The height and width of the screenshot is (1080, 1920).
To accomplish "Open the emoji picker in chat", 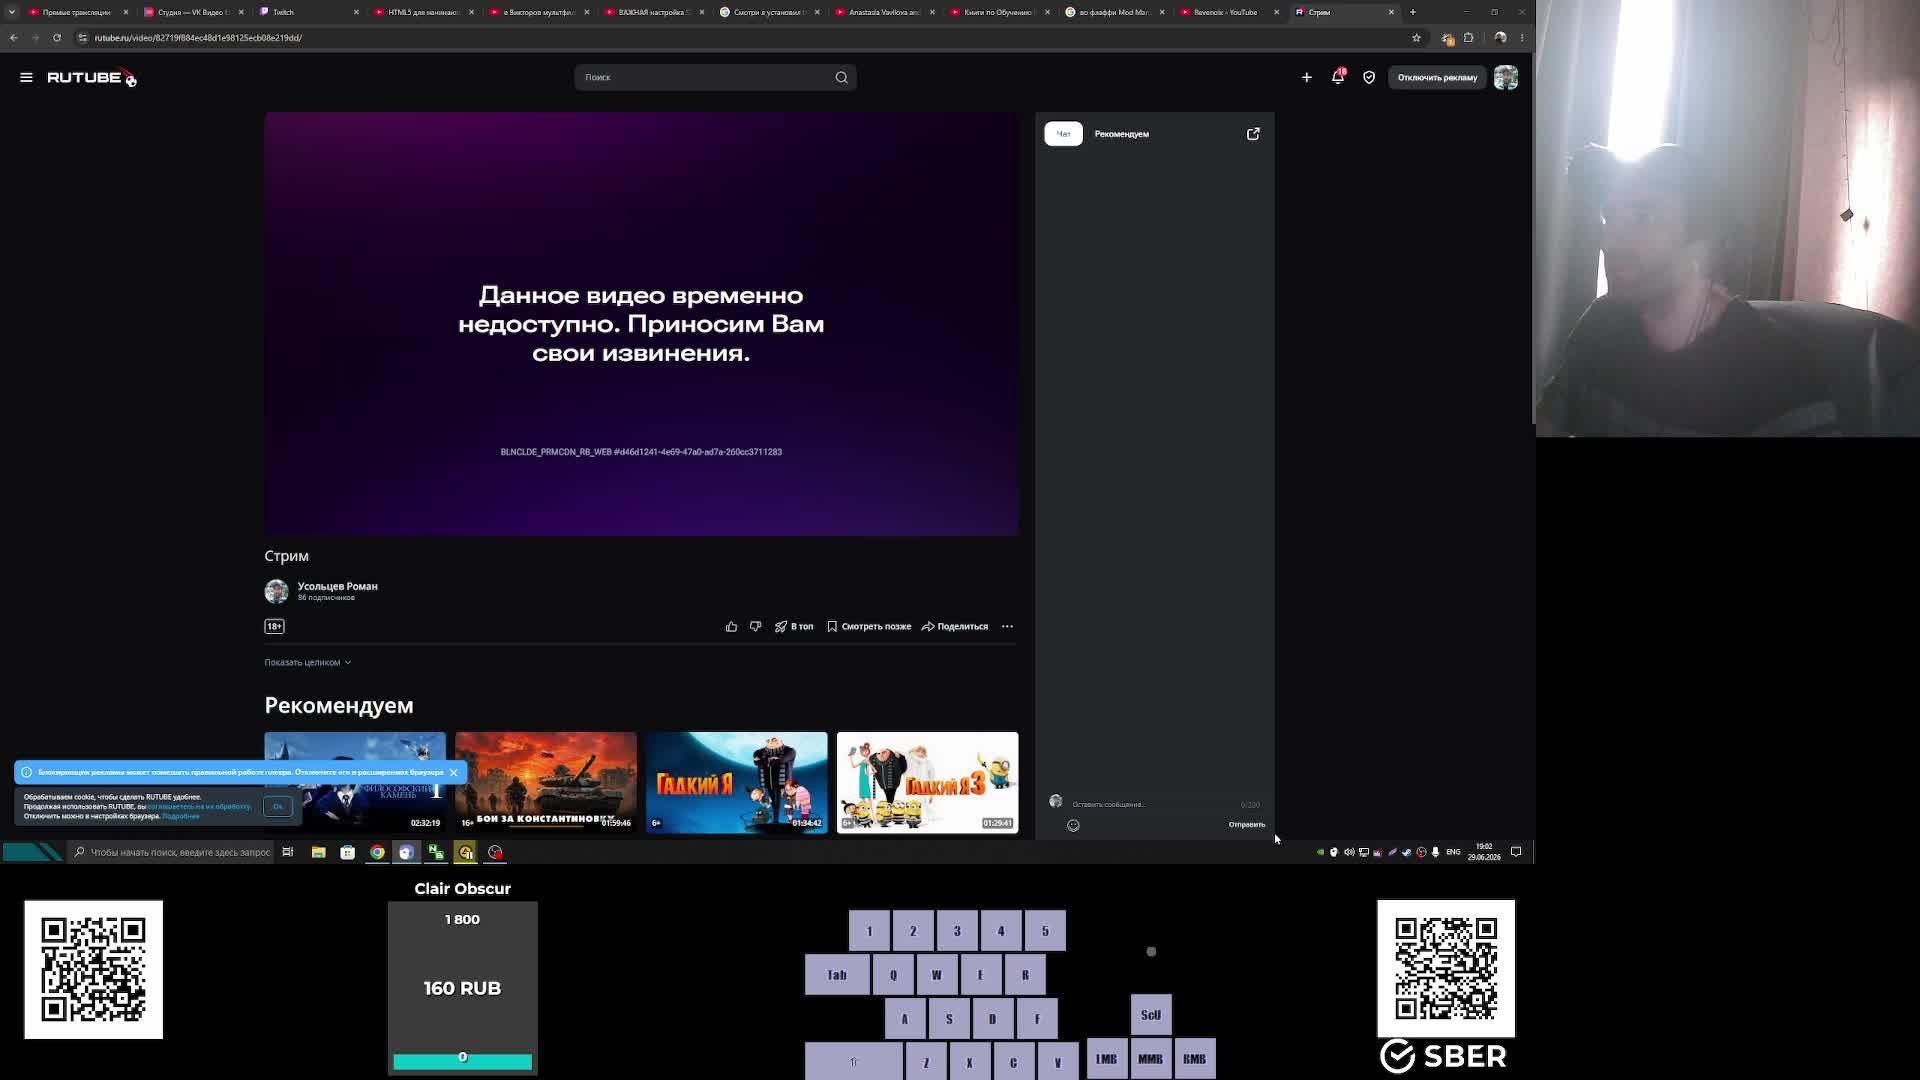I will [1073, 825].
